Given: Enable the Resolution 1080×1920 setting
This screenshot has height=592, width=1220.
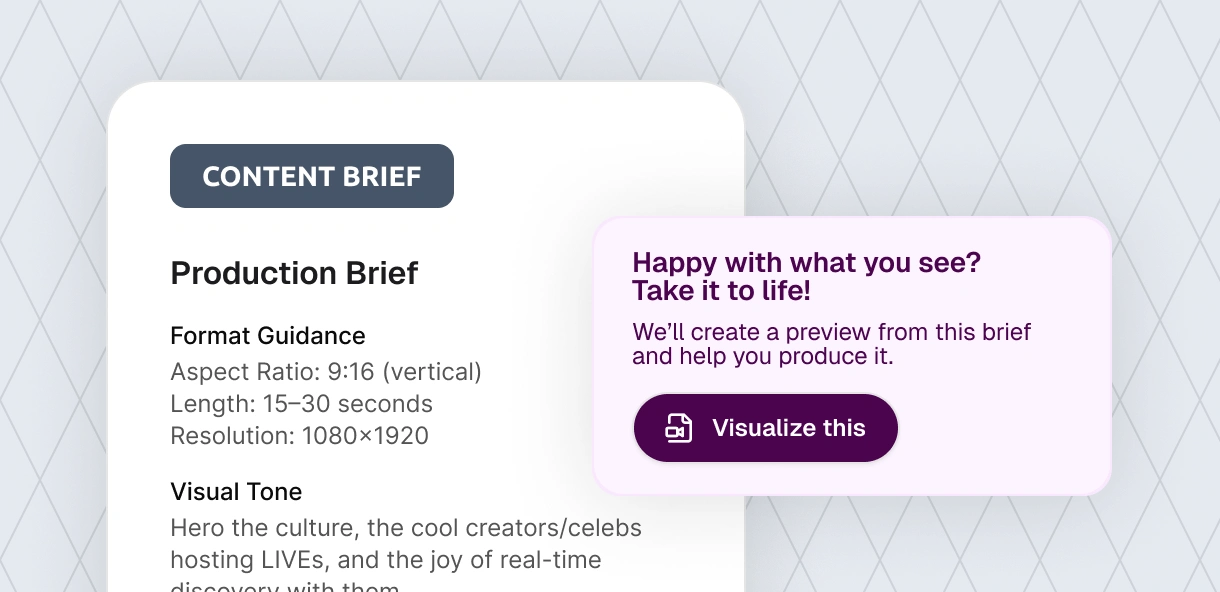Looking at the screenshot, I should coord(299,435).
